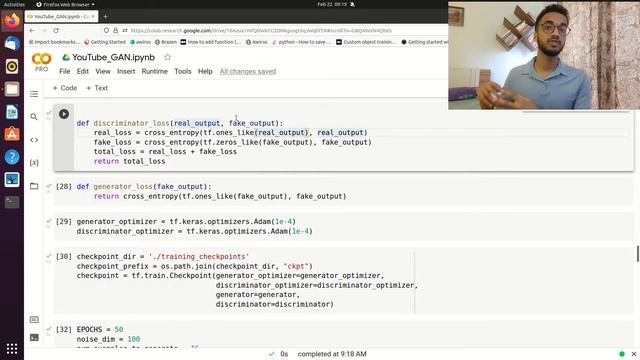Open the clock and calendar in top bar
The width and height of the screenshot is (640, 360).
(332, 4)
